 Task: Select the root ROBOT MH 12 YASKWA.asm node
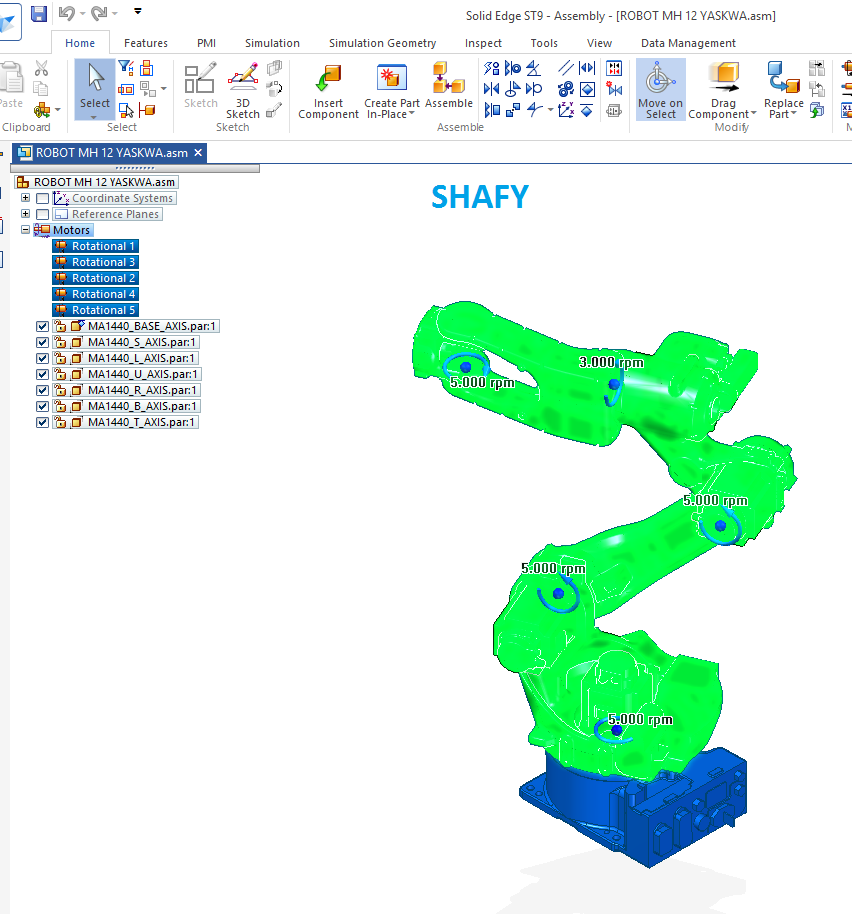pos(96,182)
